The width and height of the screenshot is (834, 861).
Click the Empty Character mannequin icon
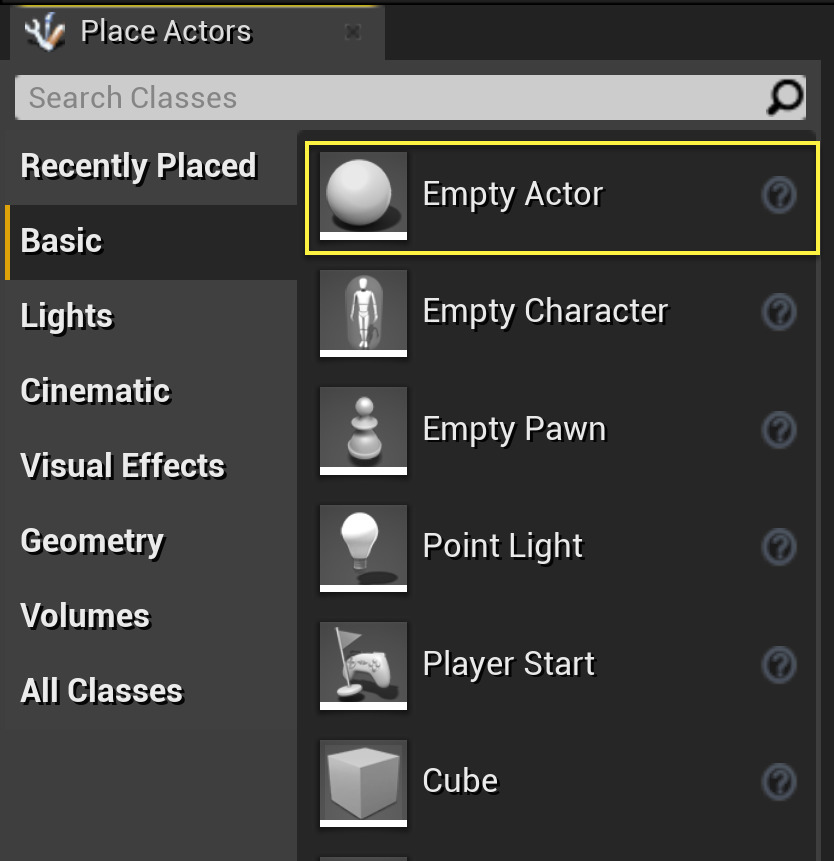click(363, 312)
